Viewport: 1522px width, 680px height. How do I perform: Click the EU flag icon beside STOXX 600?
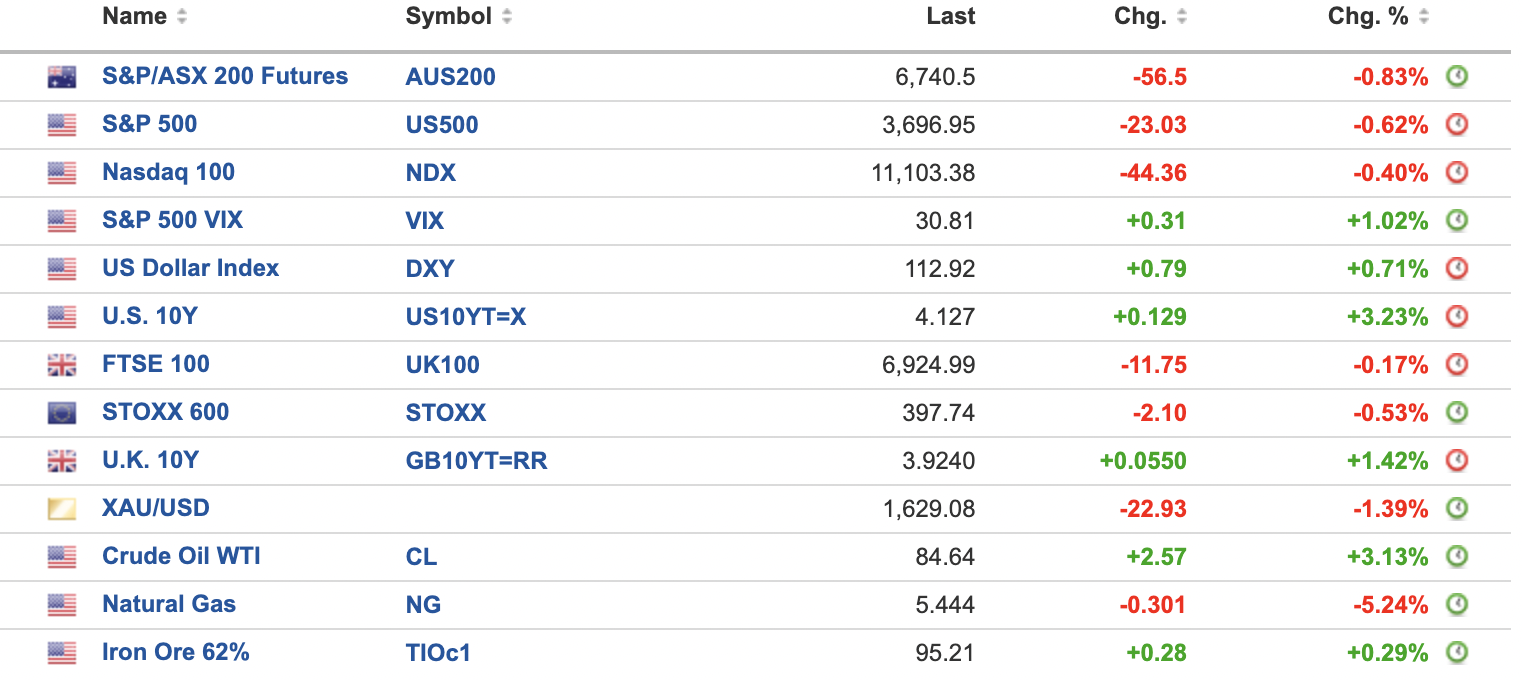tap(62, 413)
